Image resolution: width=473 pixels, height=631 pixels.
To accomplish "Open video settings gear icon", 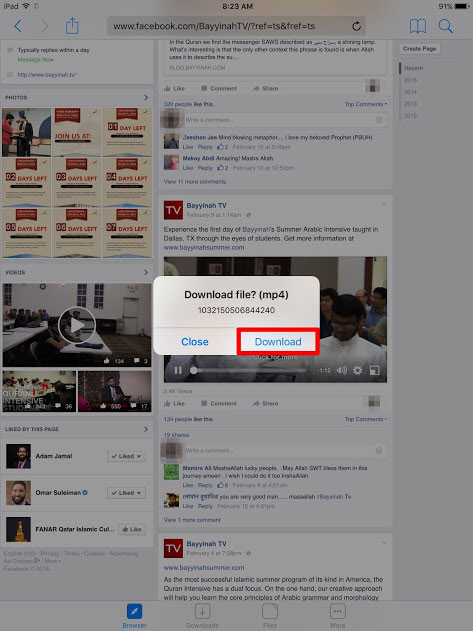I will (357, 370).
